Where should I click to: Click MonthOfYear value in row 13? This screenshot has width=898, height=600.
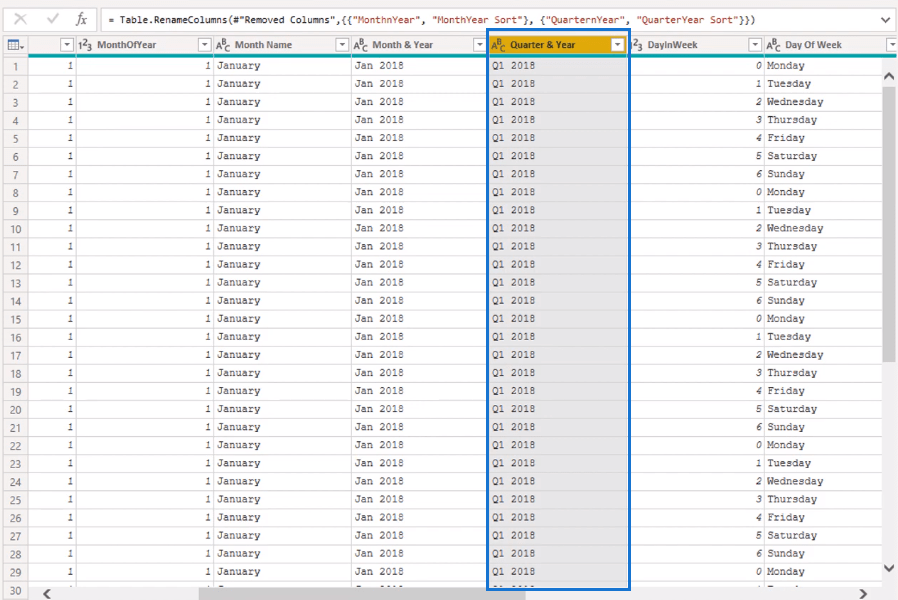tap(145, 283)
